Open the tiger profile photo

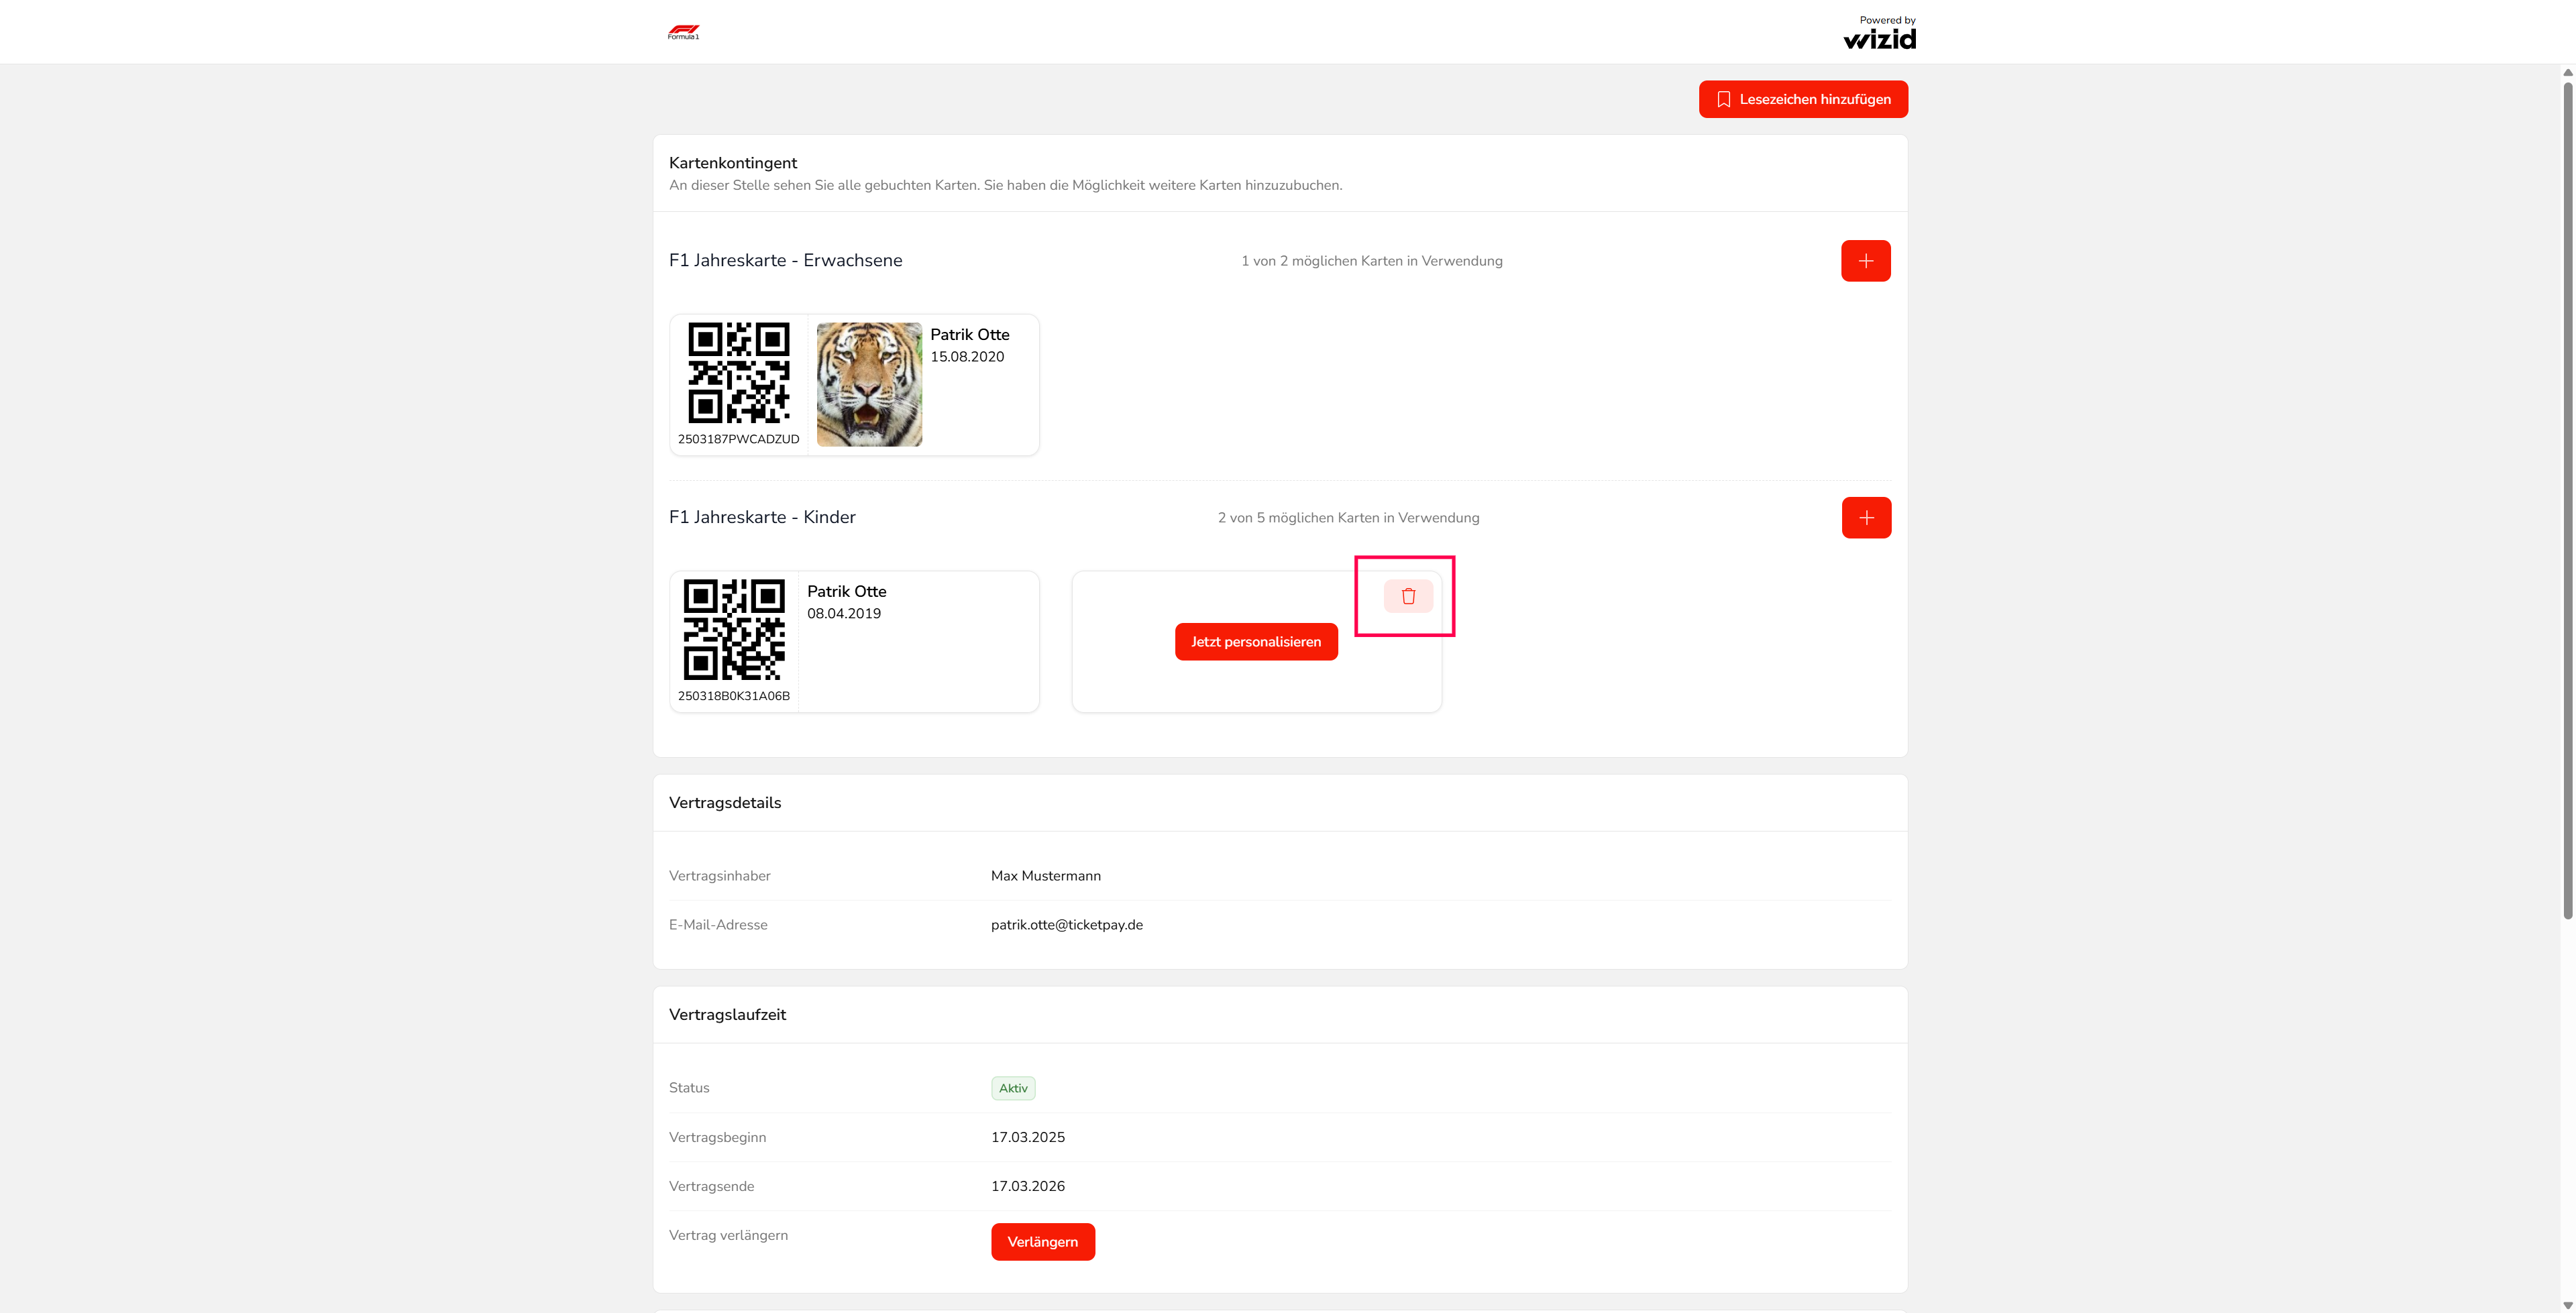click(x=869, y=384)
